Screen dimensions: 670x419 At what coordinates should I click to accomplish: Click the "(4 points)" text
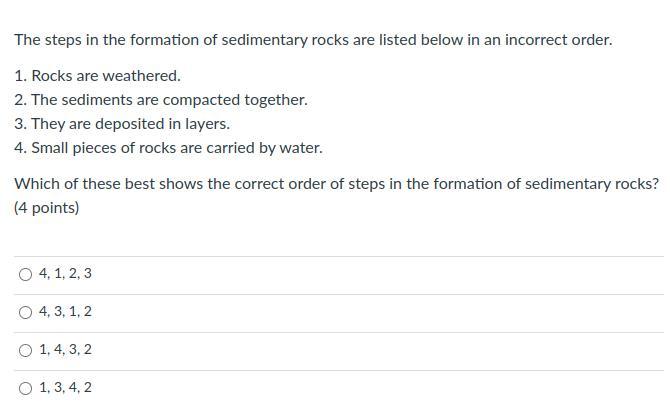46,208
